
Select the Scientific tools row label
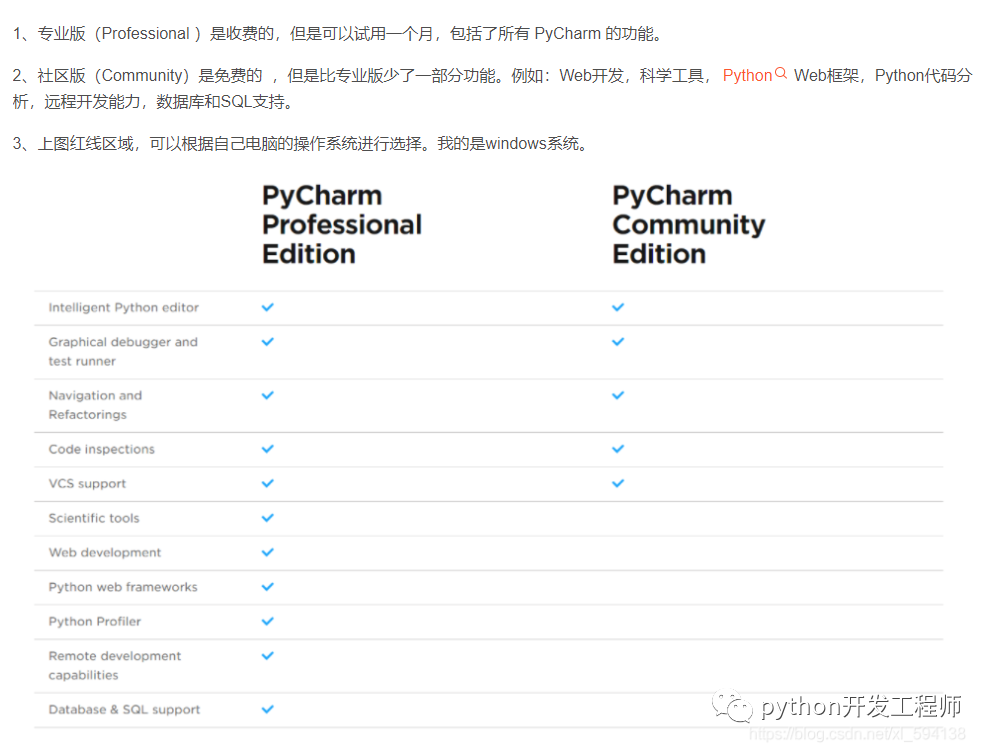click(94, 518)
